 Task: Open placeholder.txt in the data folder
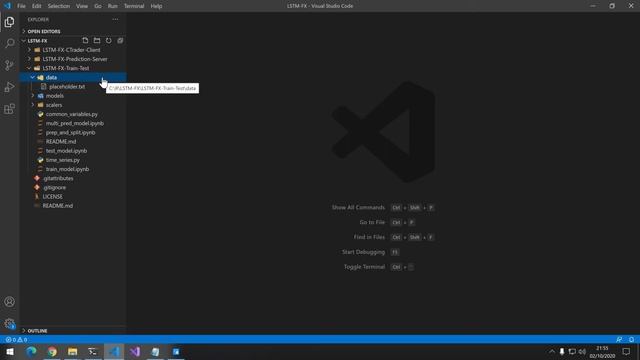[73, 87]
